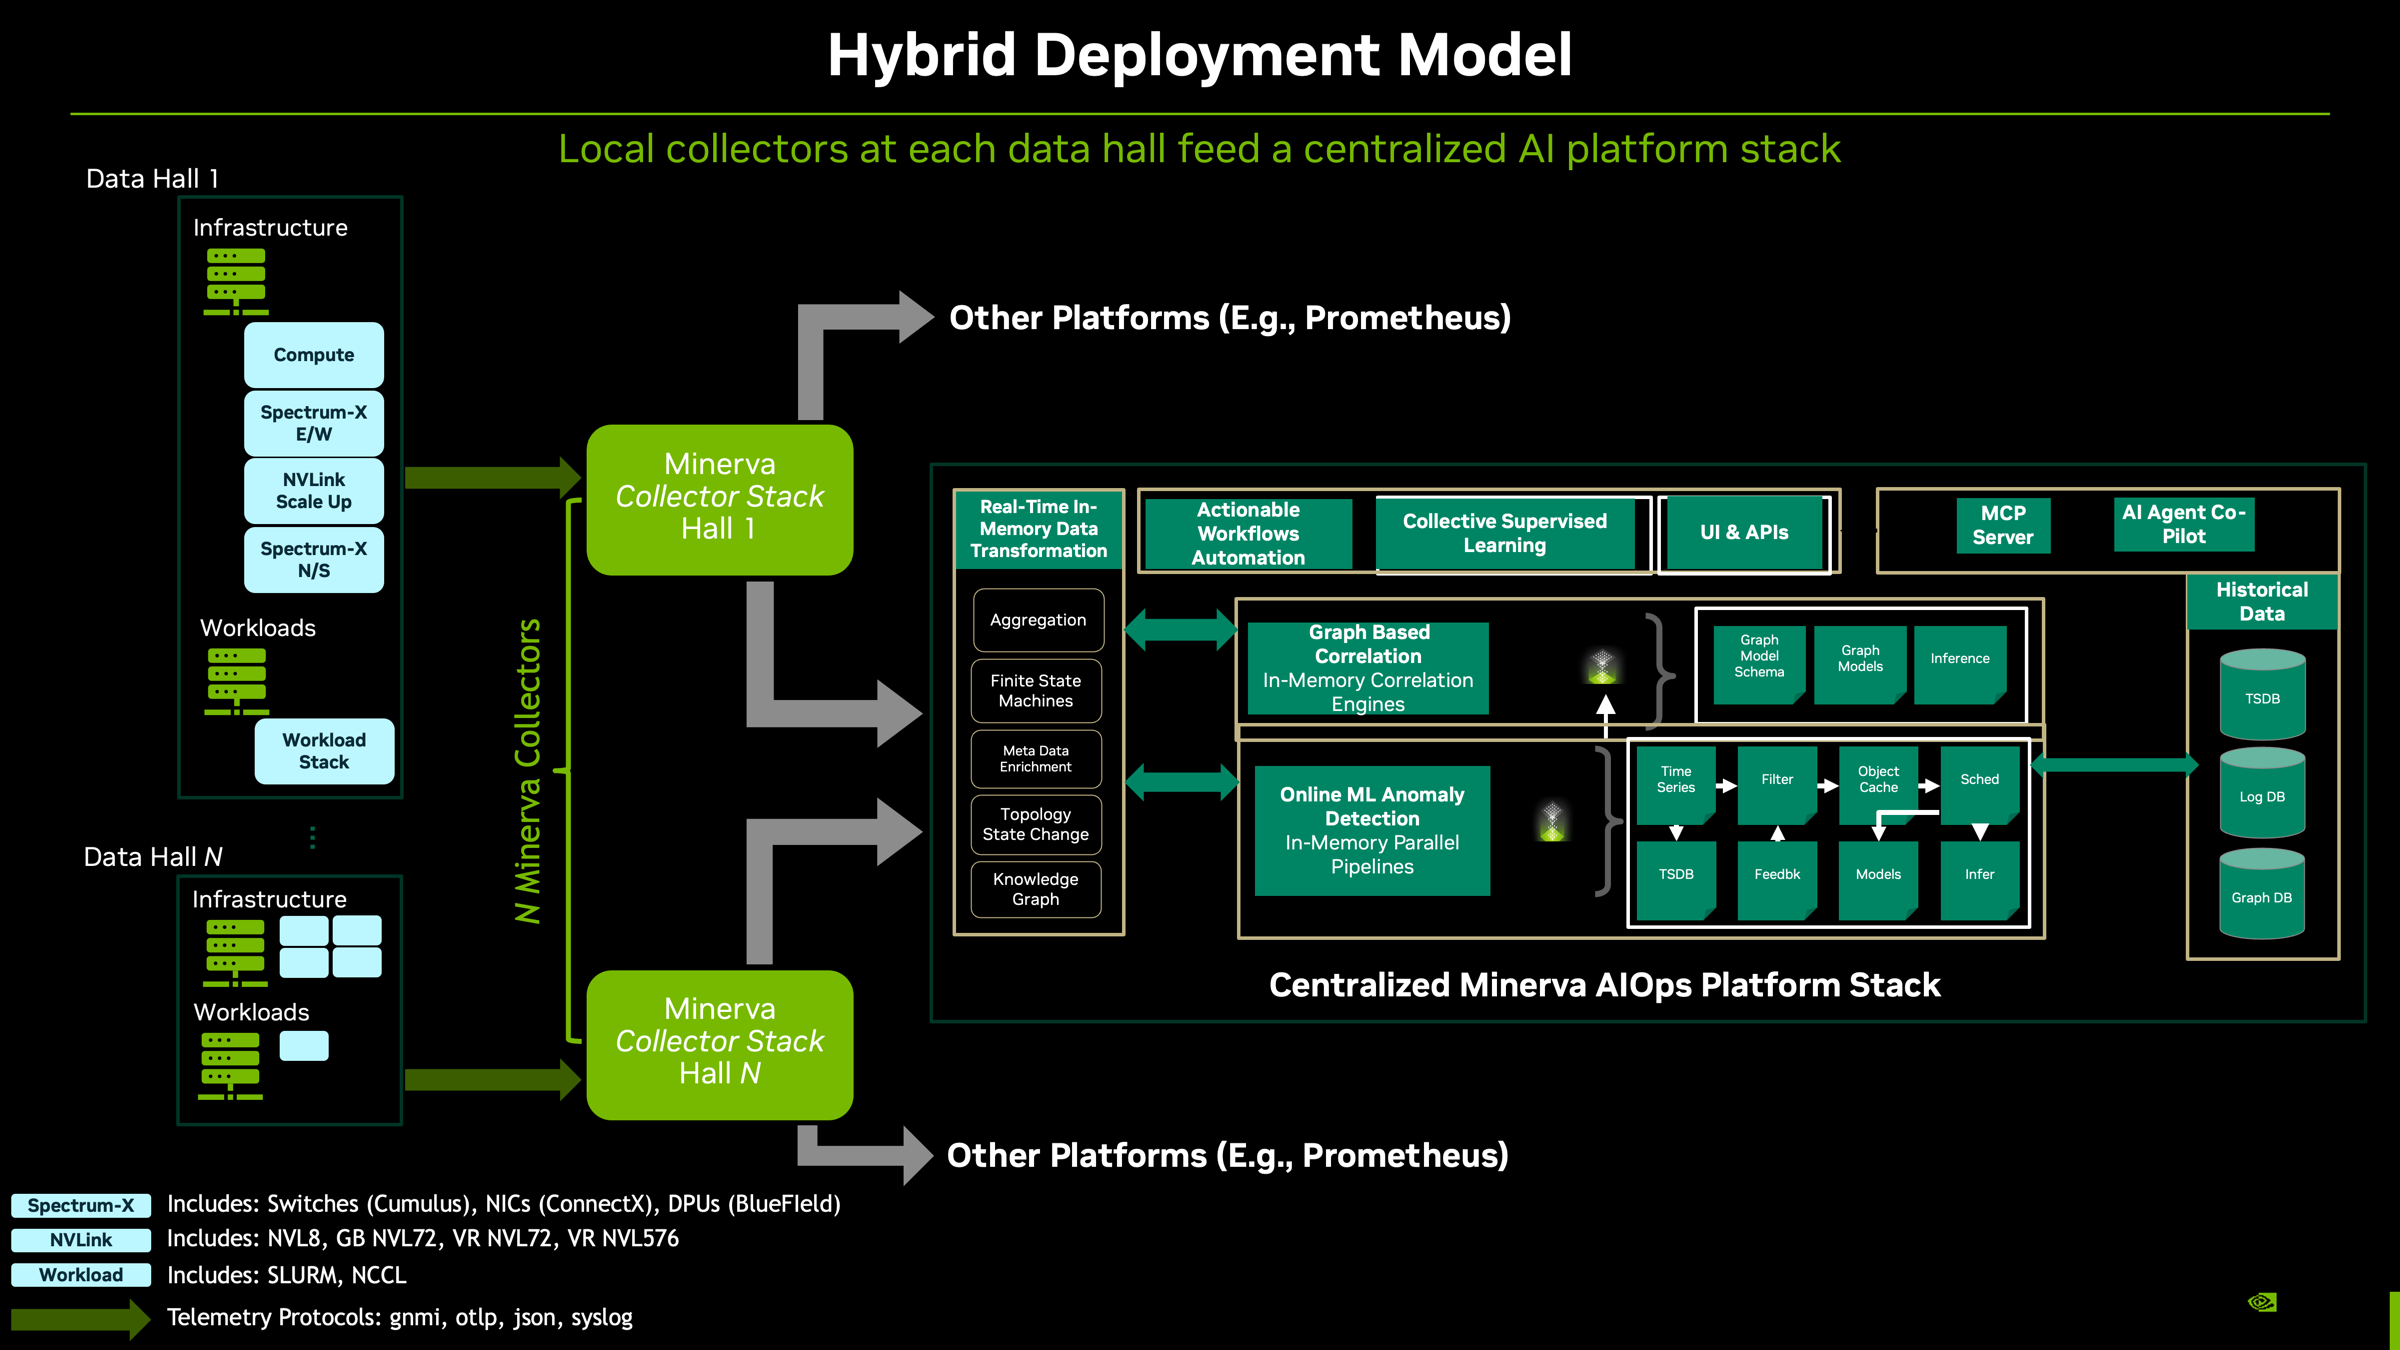This screenshot has width=2400, height=1350.
Task: Click the Sched pipeline block
Action: (x=1980, y=785)
